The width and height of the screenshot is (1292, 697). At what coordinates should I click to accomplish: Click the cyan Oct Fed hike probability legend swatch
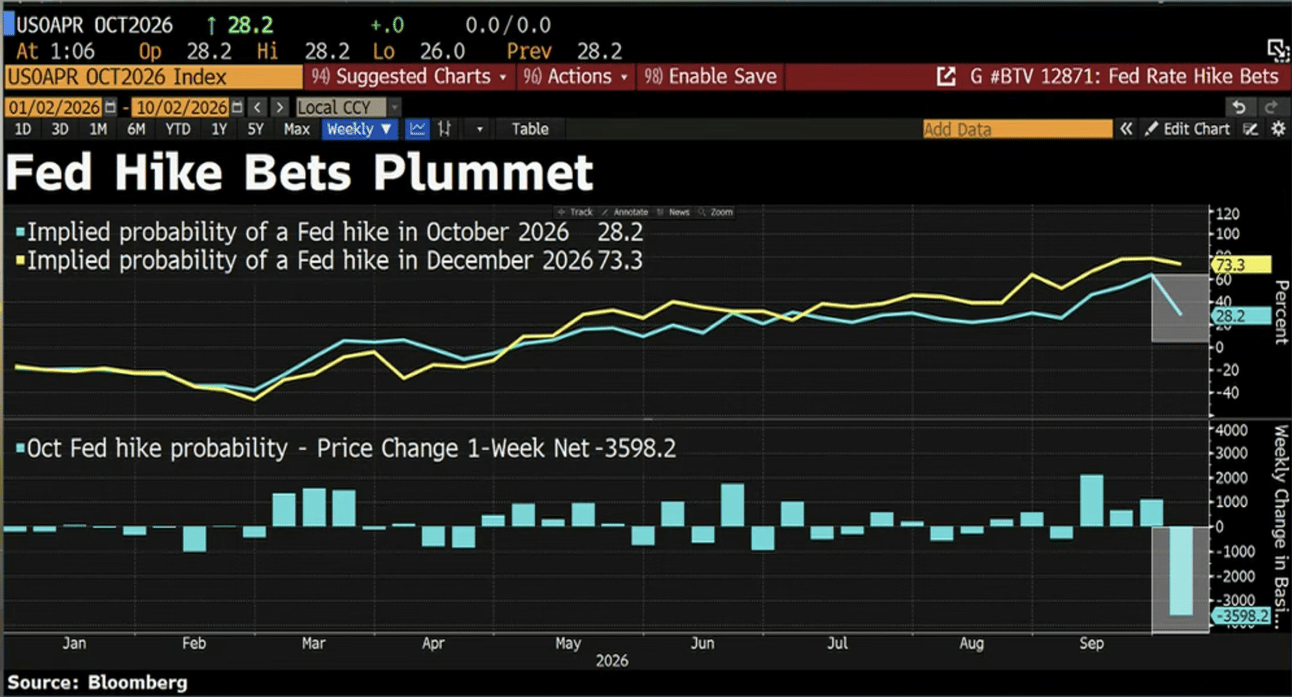click(x=20, y=449)
